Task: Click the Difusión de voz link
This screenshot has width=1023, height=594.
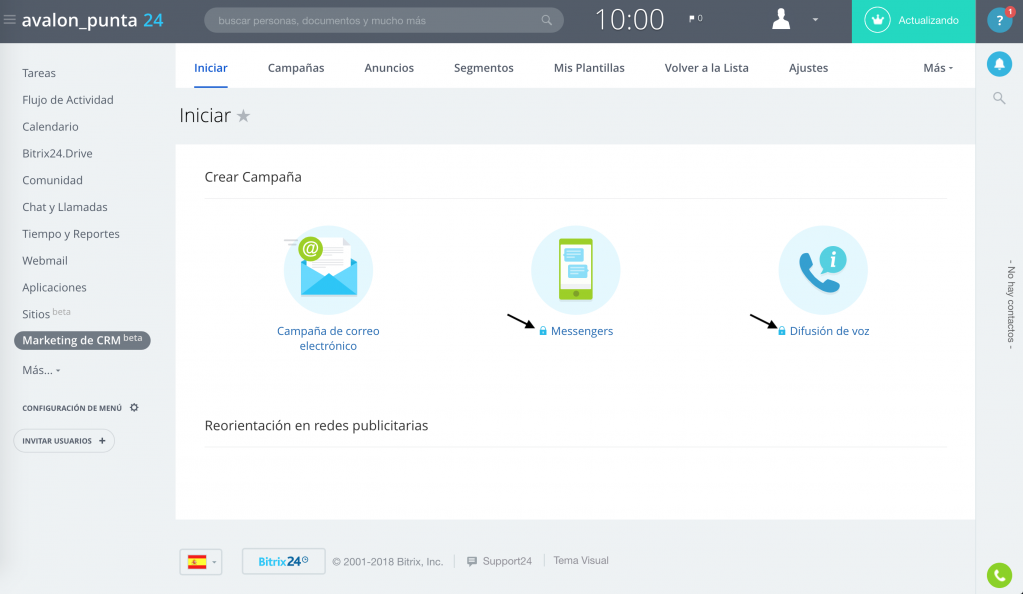Action: tap(829, 331)
